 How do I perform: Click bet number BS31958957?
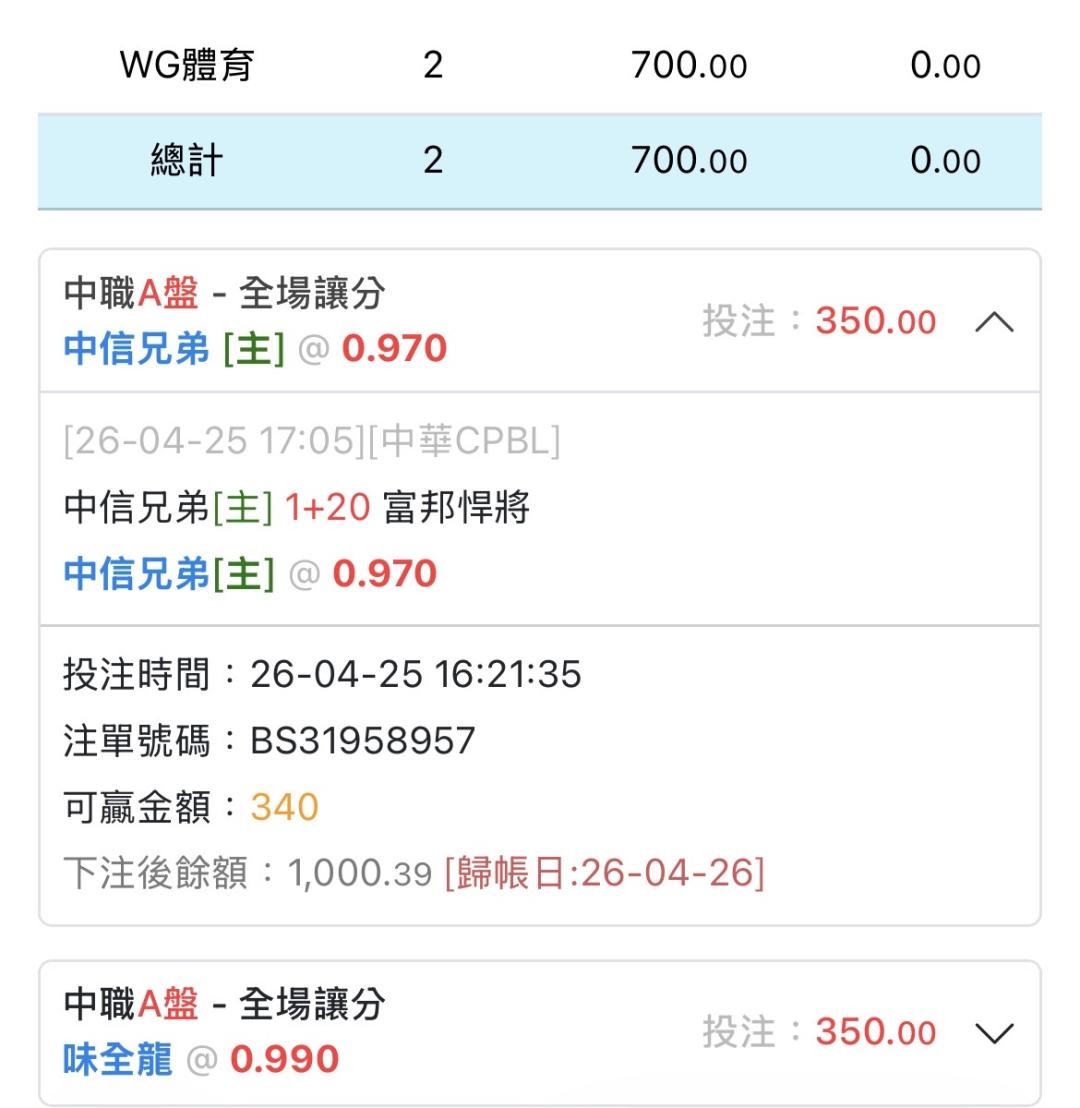pos(362,741)
